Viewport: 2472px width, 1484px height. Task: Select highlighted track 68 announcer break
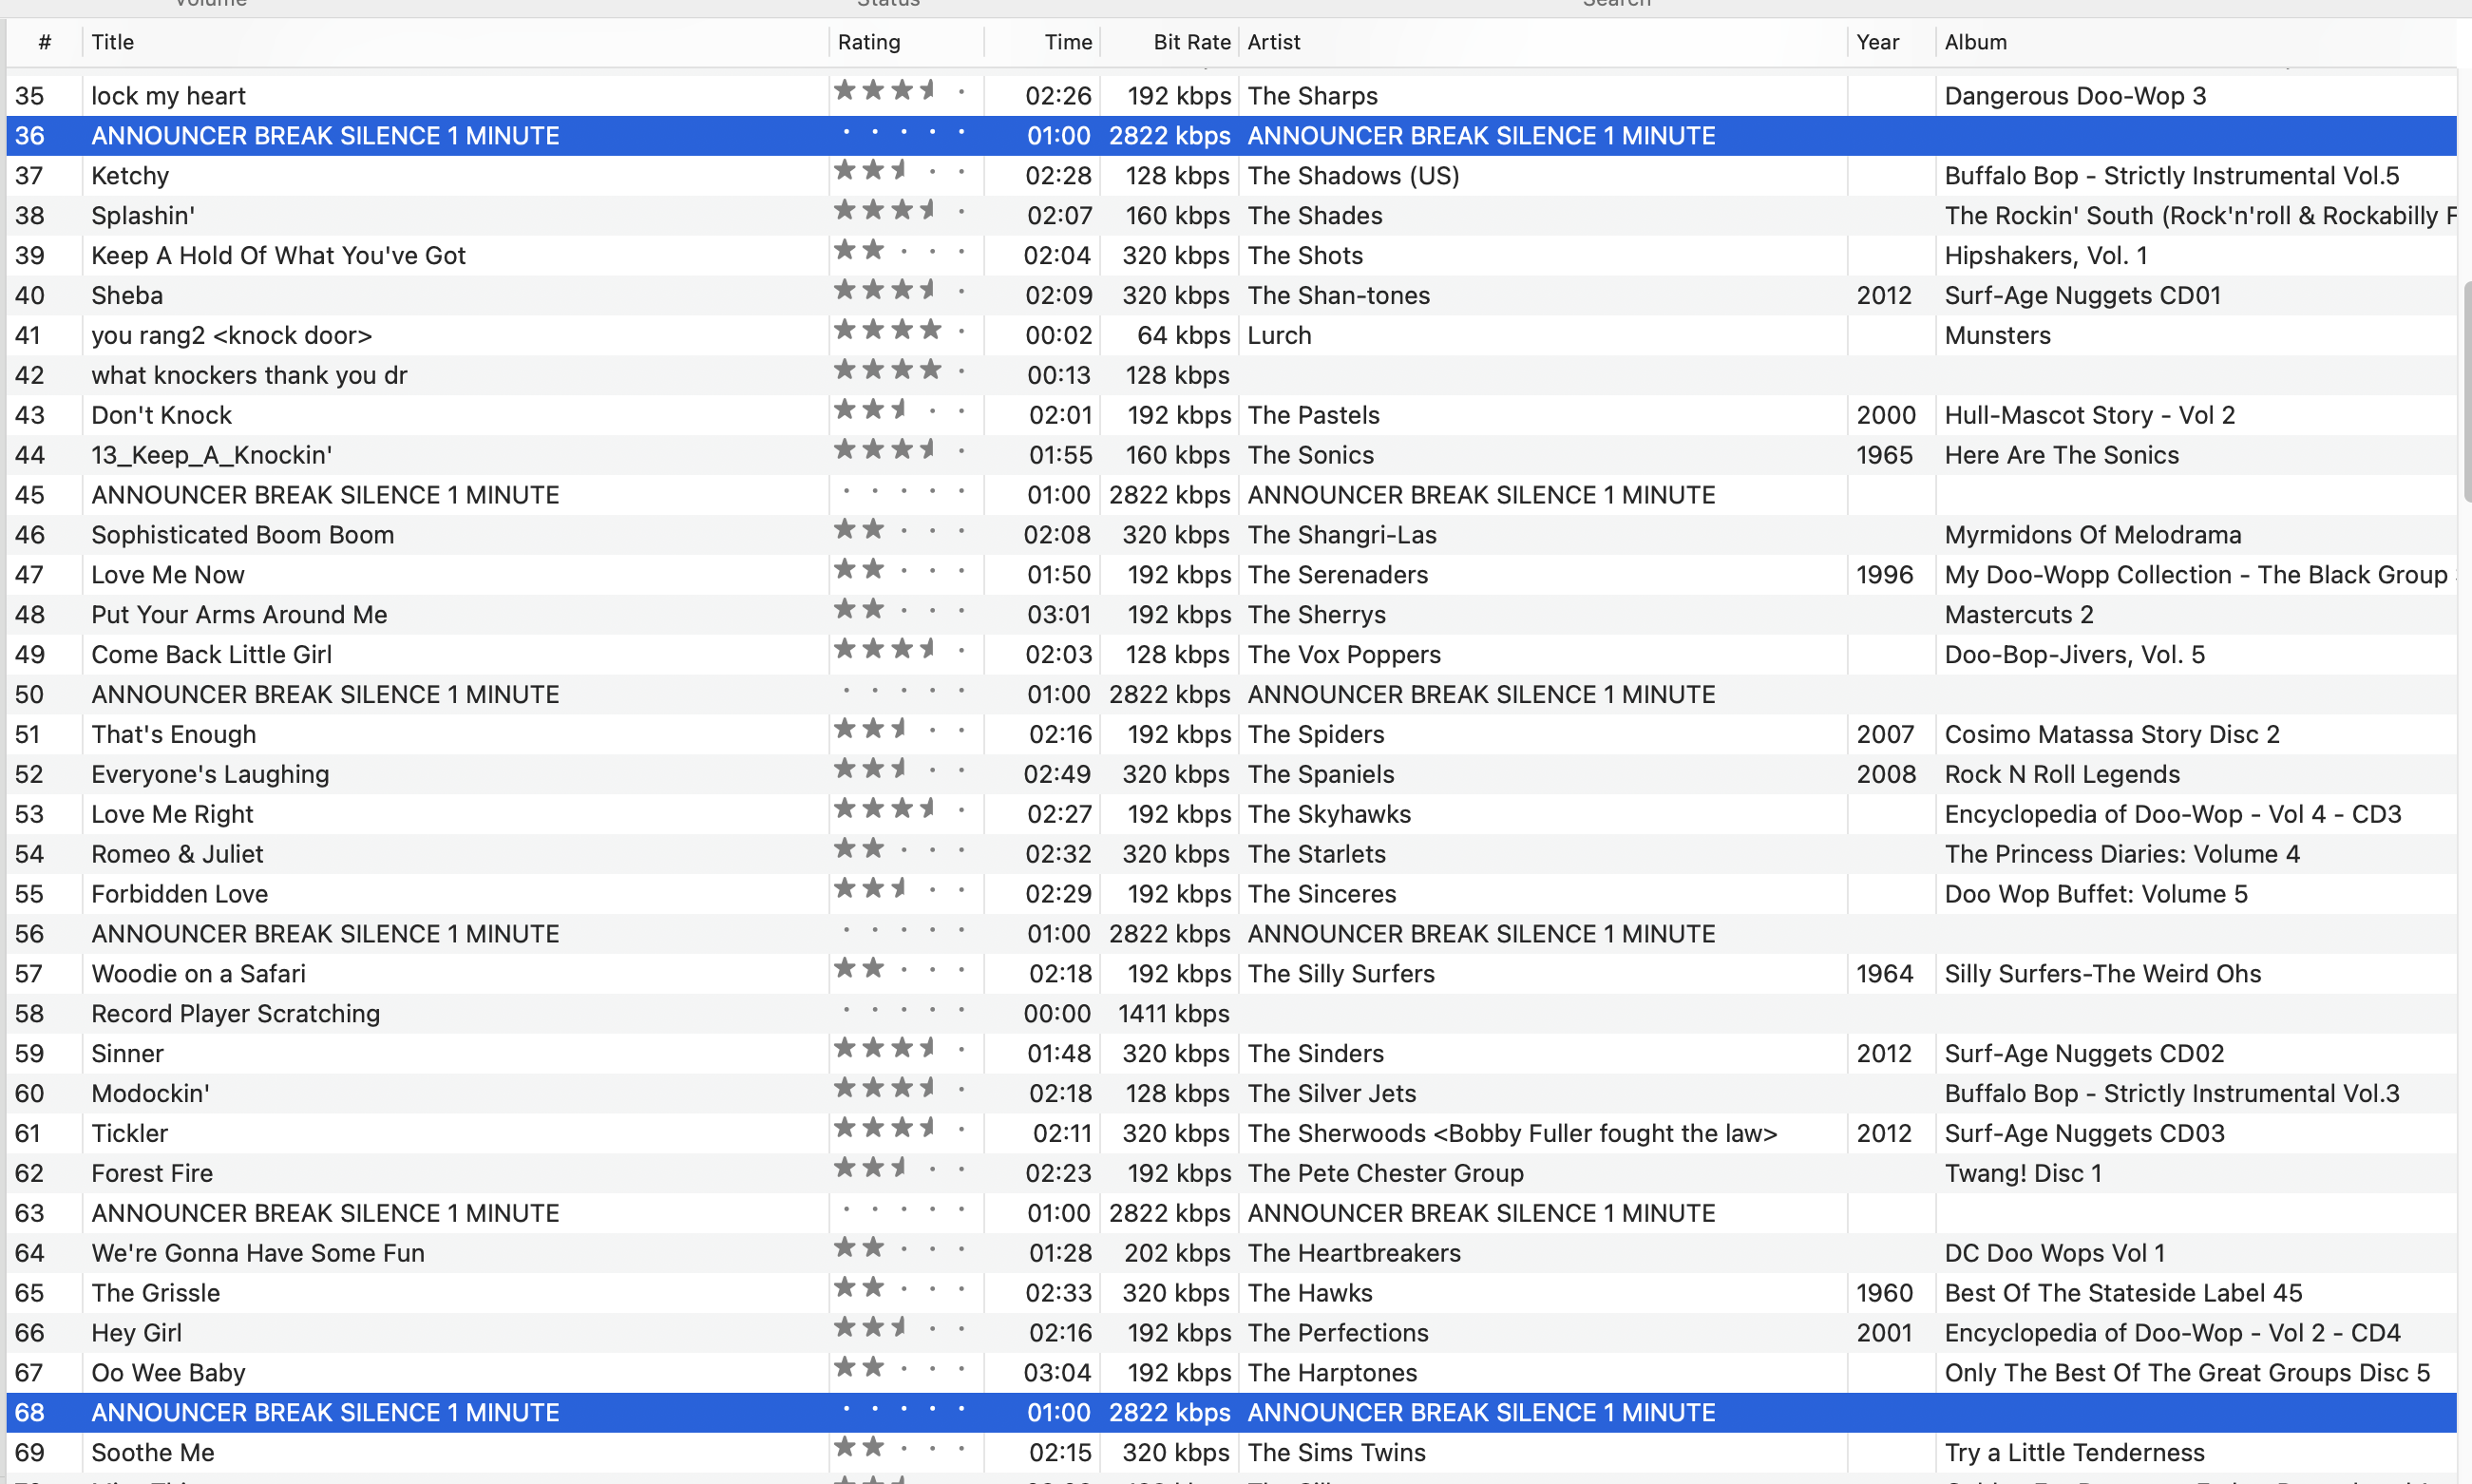pyautogui.click(x=325, y=1412)
